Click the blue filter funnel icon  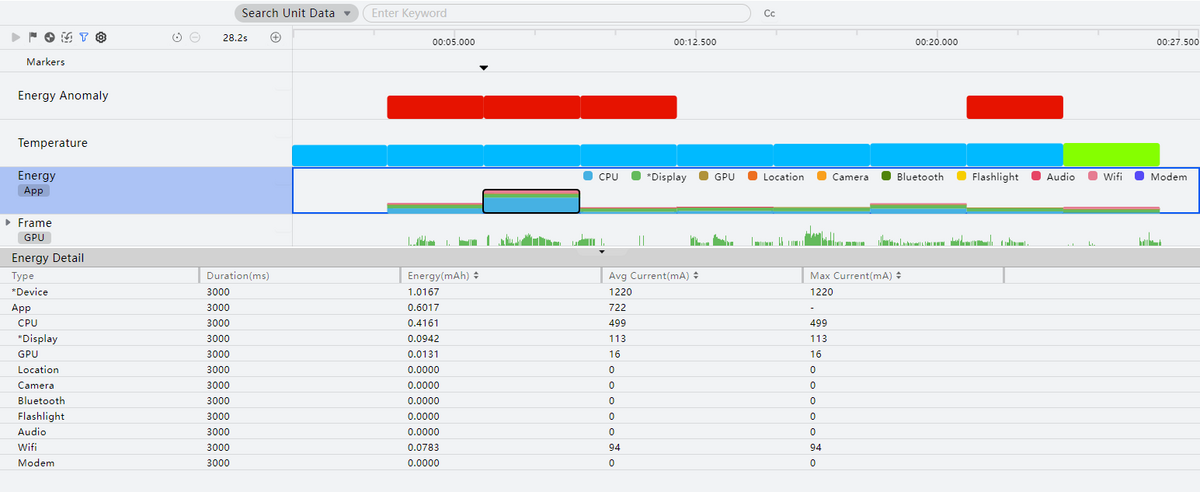[84, 37]
